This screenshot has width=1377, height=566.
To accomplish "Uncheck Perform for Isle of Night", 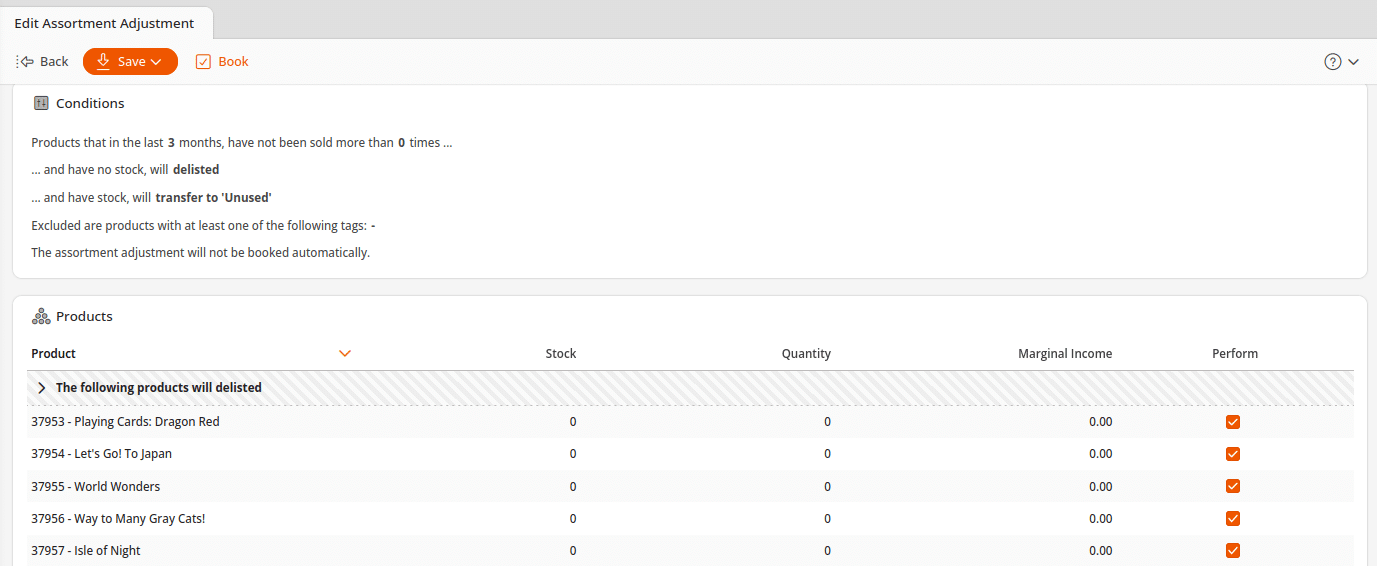I will [1233, 551].
